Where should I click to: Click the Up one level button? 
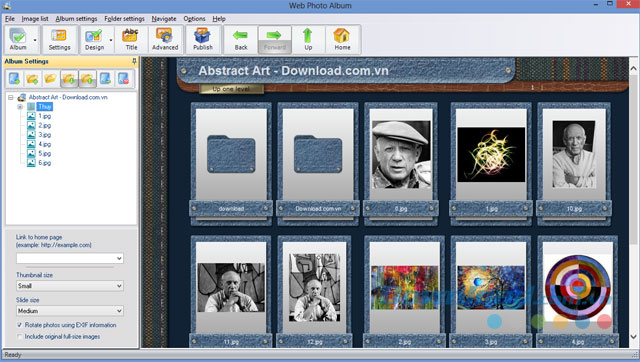click(231, 89)
